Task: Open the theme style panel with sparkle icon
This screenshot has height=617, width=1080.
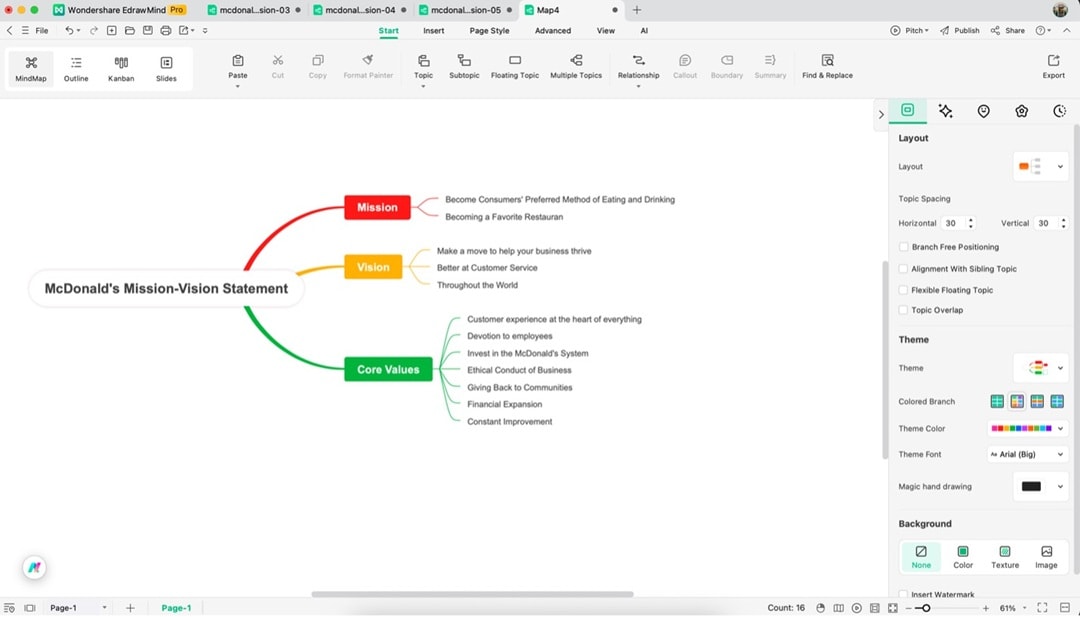Action: click(x=945, y=111)
